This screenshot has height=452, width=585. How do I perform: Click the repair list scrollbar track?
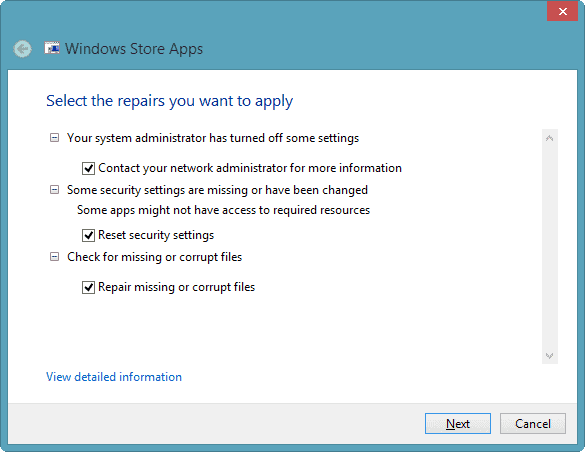pyautogui.click(x=550, y=247)
